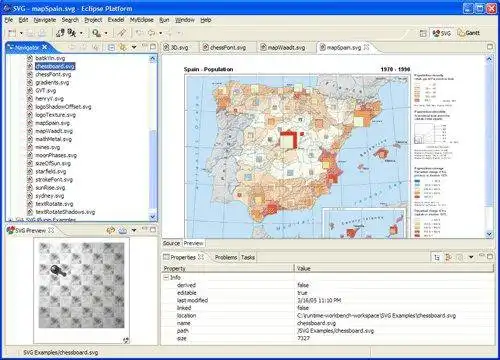
Task: Switch to the Preview editor tab
Action: click(193, 243)
